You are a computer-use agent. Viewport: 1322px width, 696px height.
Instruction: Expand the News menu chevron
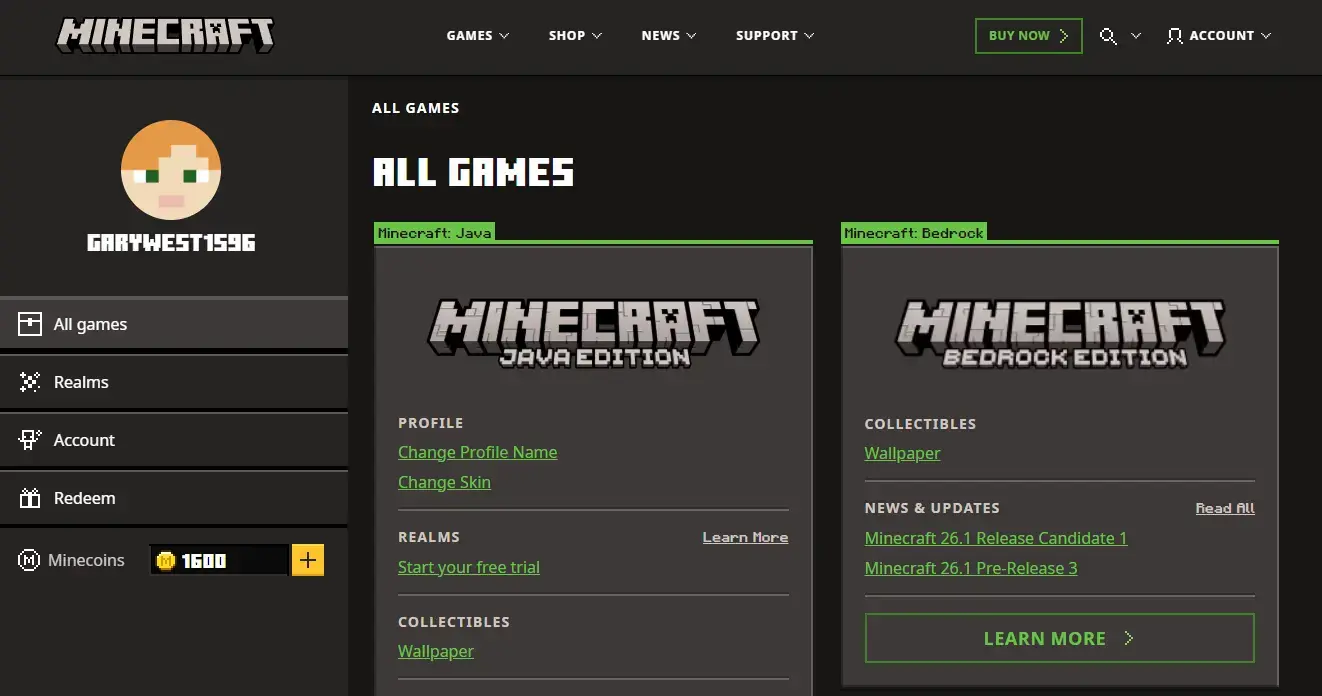pos(691,36)
